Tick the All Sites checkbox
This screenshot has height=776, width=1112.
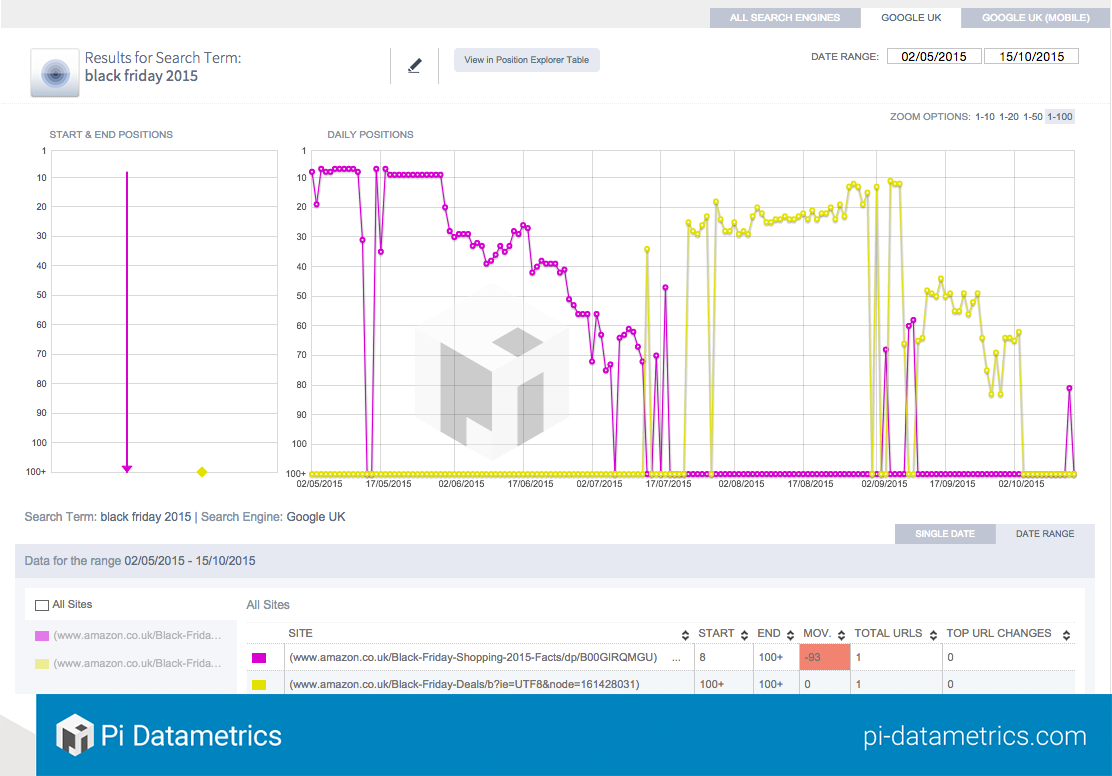(42, 605)
